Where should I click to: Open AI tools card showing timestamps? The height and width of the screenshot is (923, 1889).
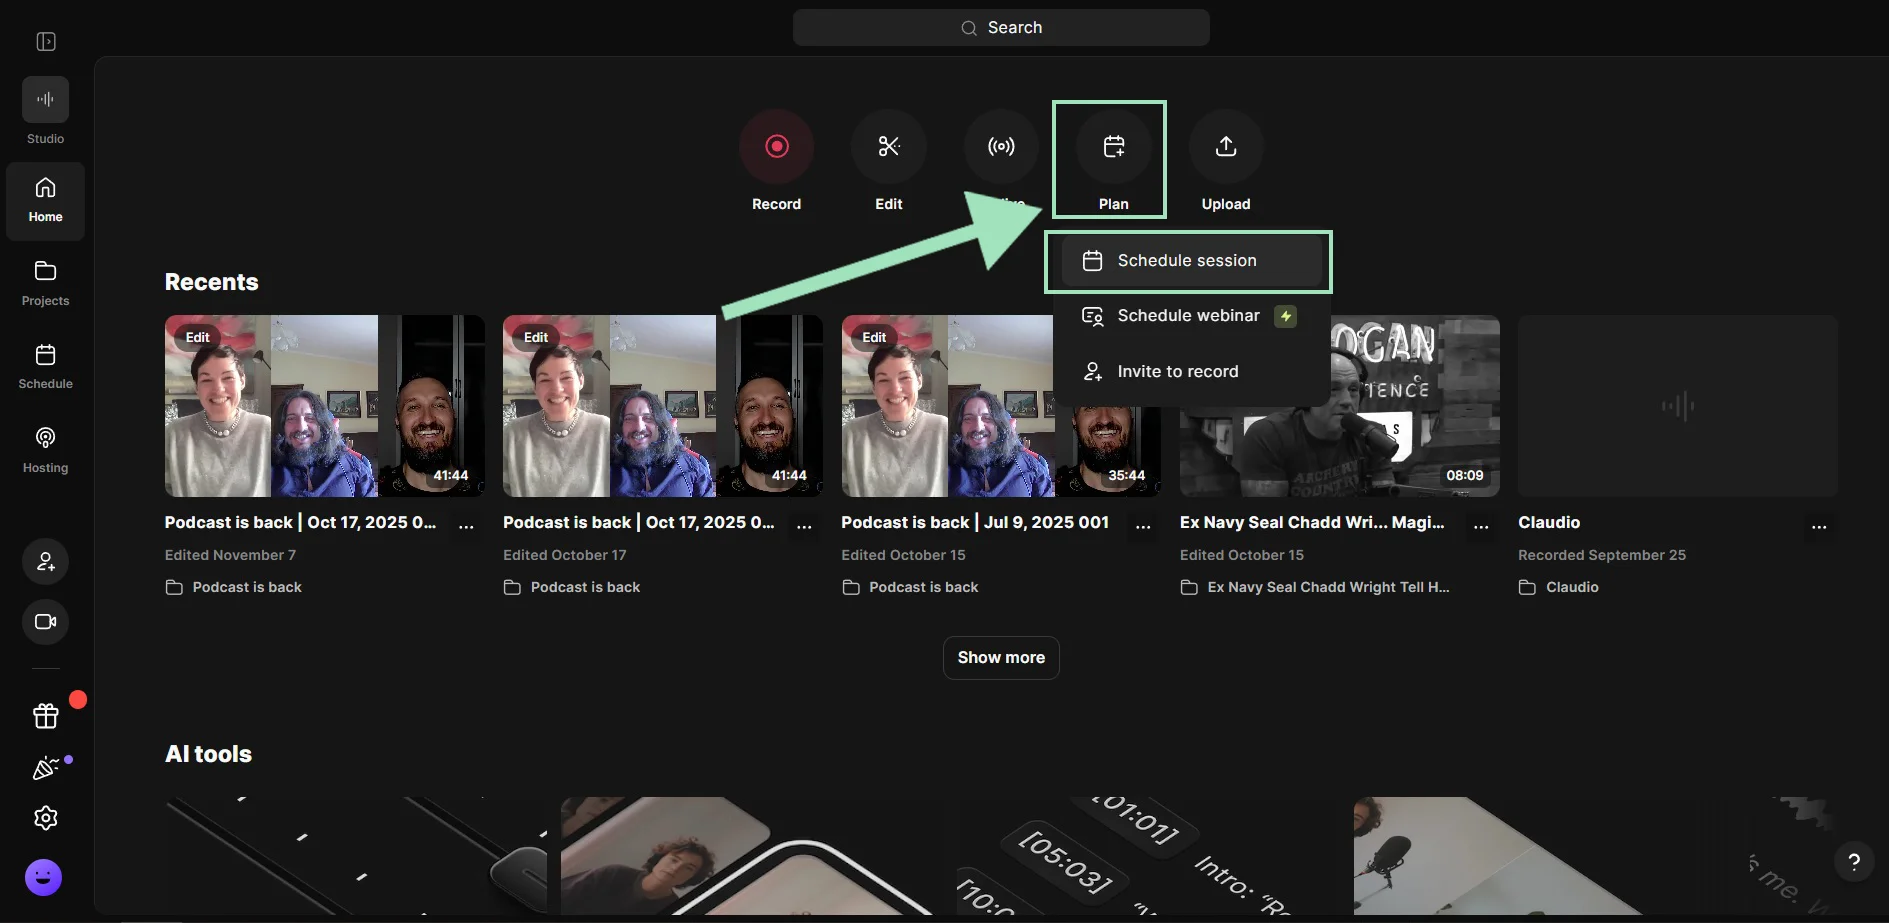[x=1148, y=856]
